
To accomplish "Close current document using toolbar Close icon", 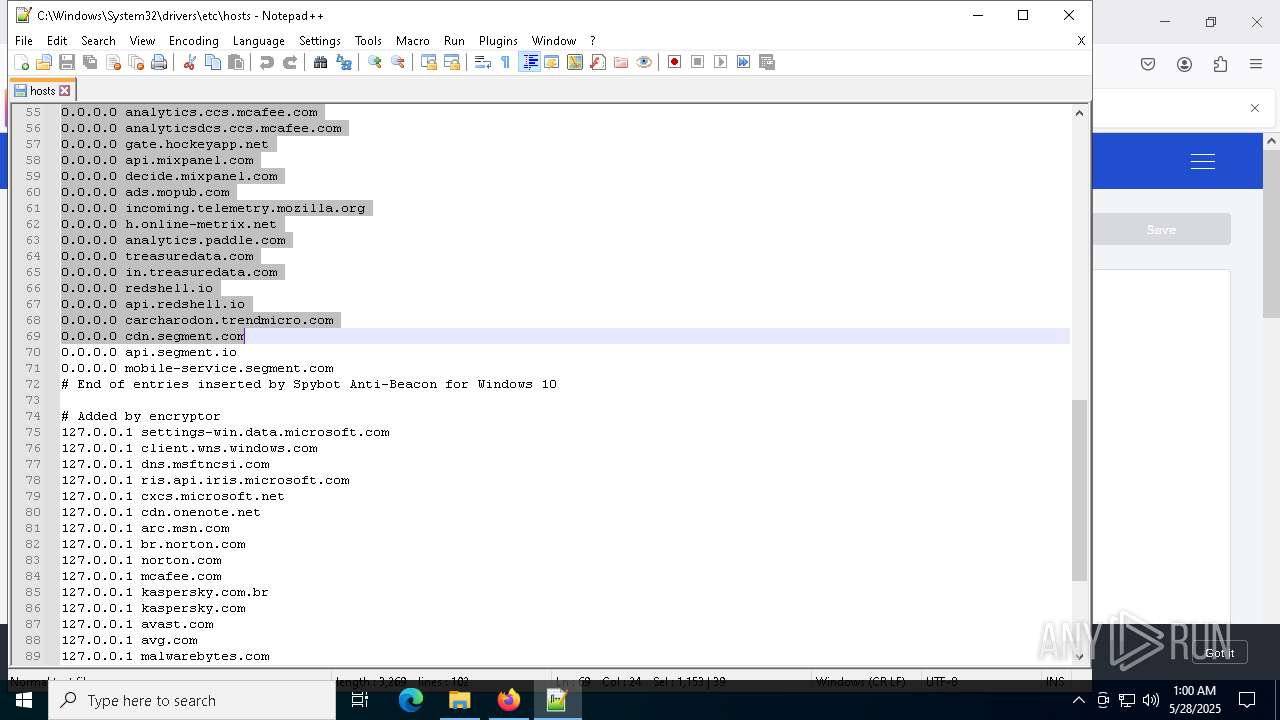I will (x=113, y=62).
